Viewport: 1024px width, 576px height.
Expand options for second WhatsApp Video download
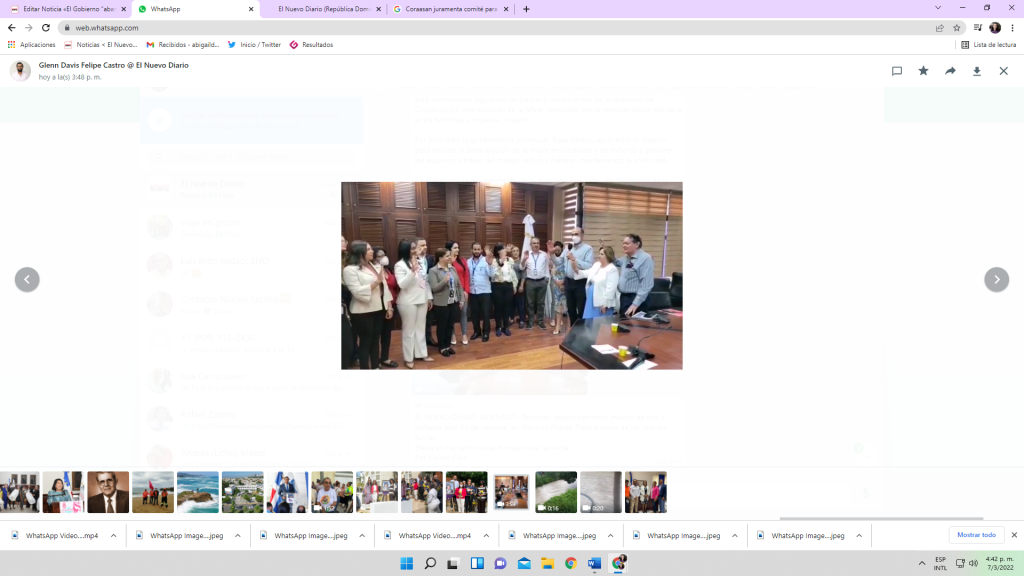pos(486,535)
